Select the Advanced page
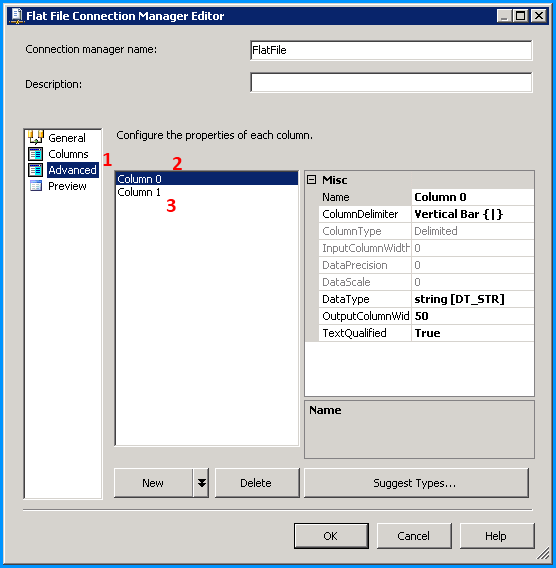 click(72, 170)
